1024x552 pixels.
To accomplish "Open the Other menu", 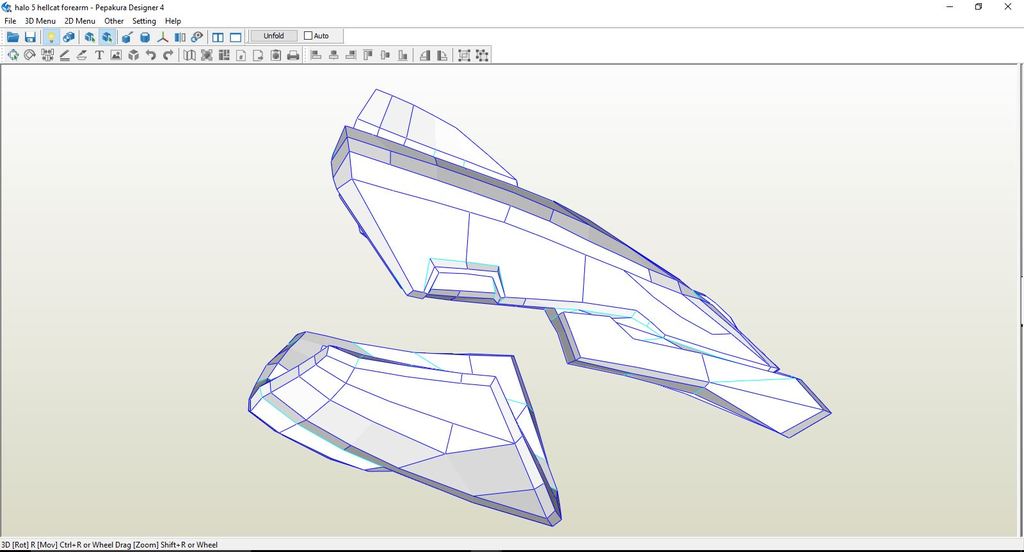I will (114, 21).
